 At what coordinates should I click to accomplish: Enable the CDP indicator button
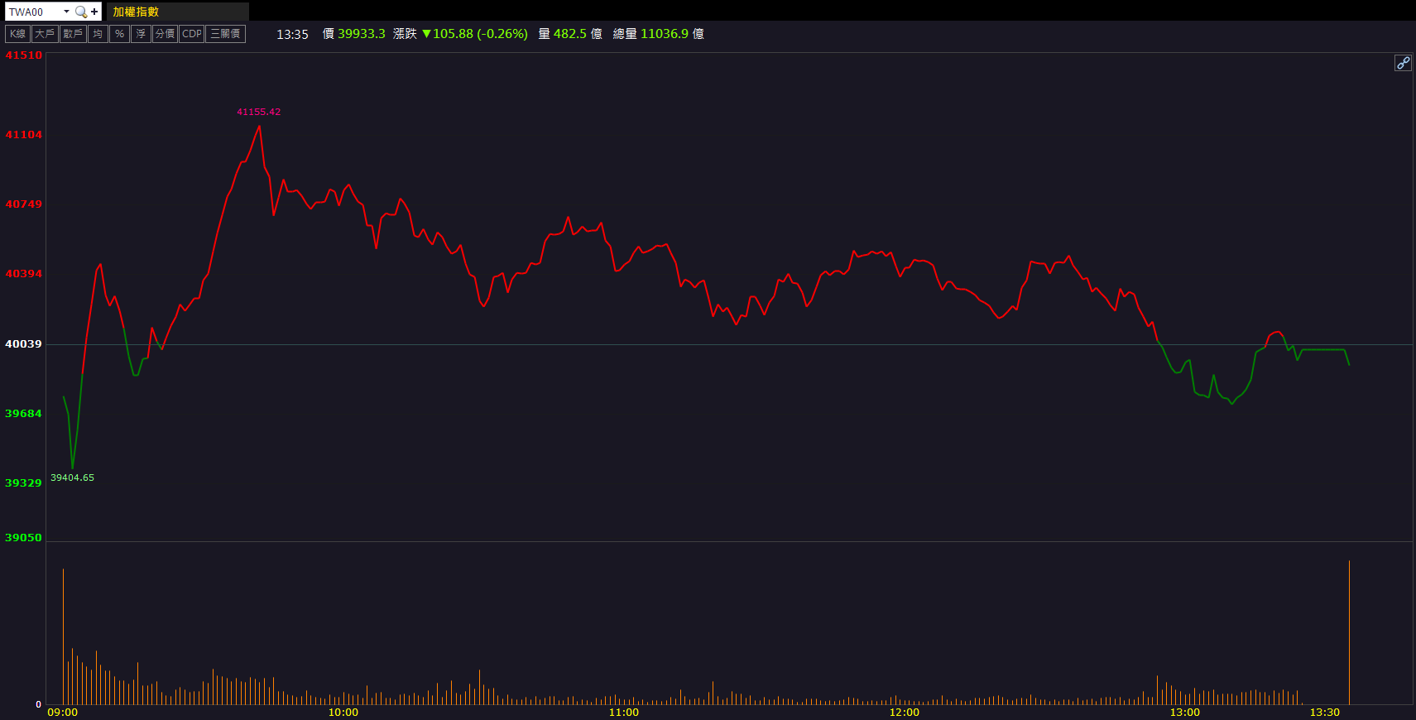[x=191, y=34]
